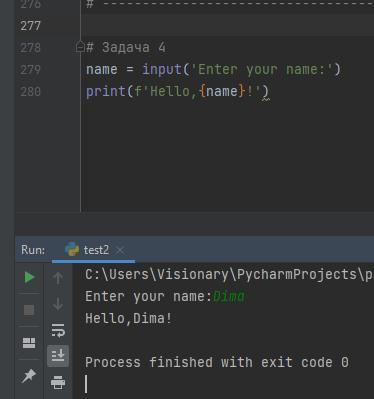Click the print call on line 280
The height and width of the screenshot is (399, 374).
click(105, 91)
